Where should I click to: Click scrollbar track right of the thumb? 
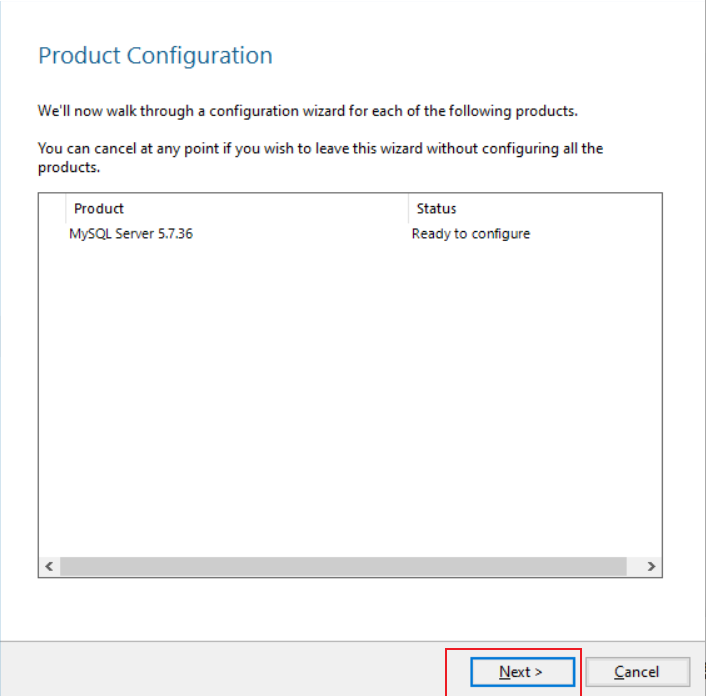click(633, 566)
